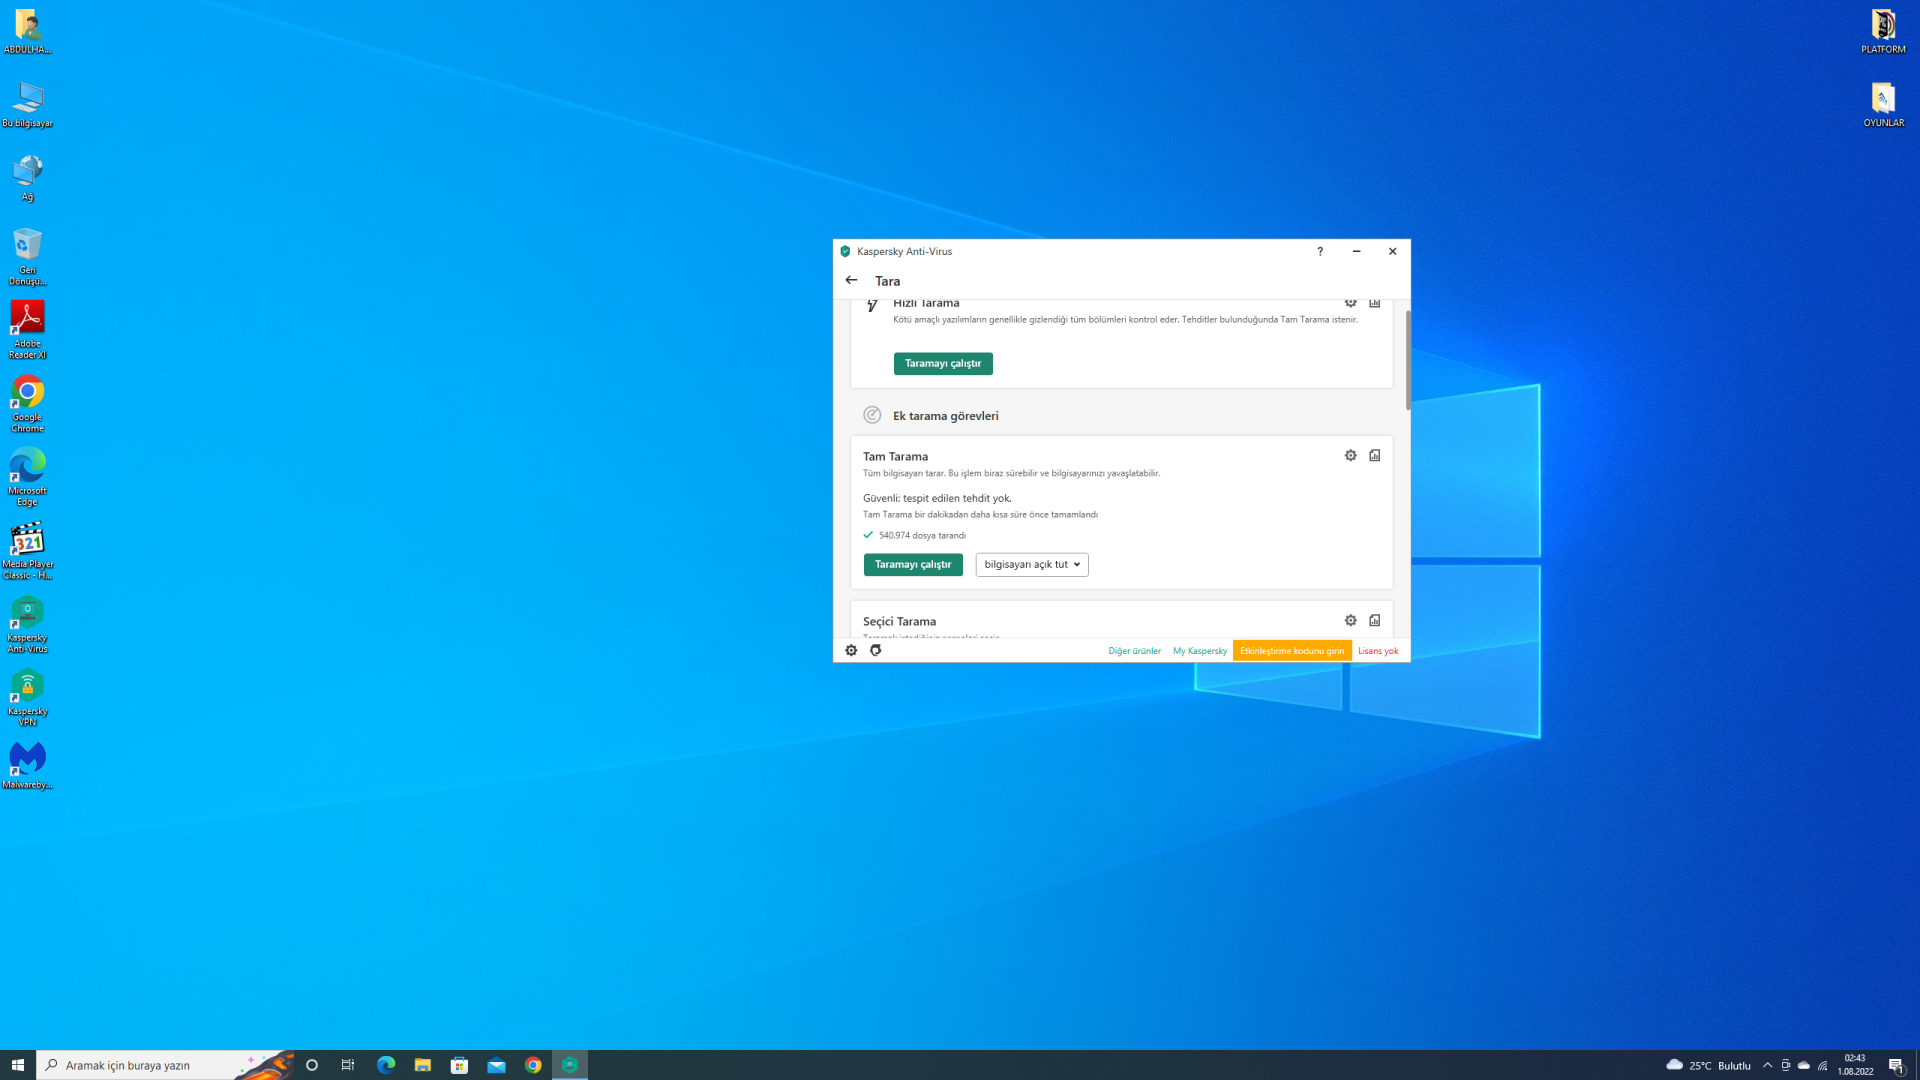This screenshot has width=1920, height=1080.
Task: Run the Tam Tarama scan button
Action: (x=913, y=565)
